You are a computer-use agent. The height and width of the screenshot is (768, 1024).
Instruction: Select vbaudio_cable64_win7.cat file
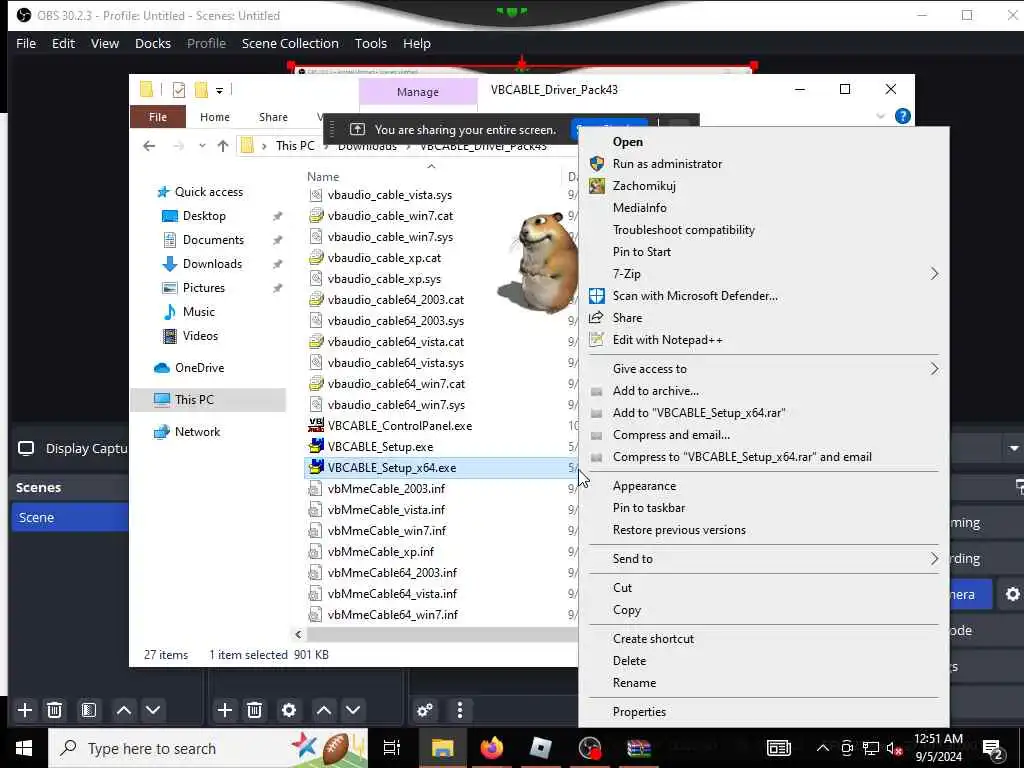[x=396, y=384]
